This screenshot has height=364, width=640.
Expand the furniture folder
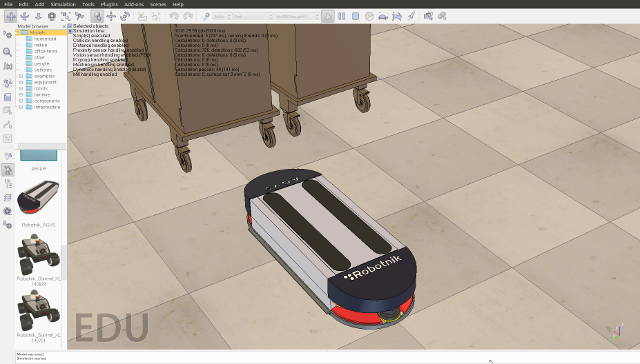(21, 95)
